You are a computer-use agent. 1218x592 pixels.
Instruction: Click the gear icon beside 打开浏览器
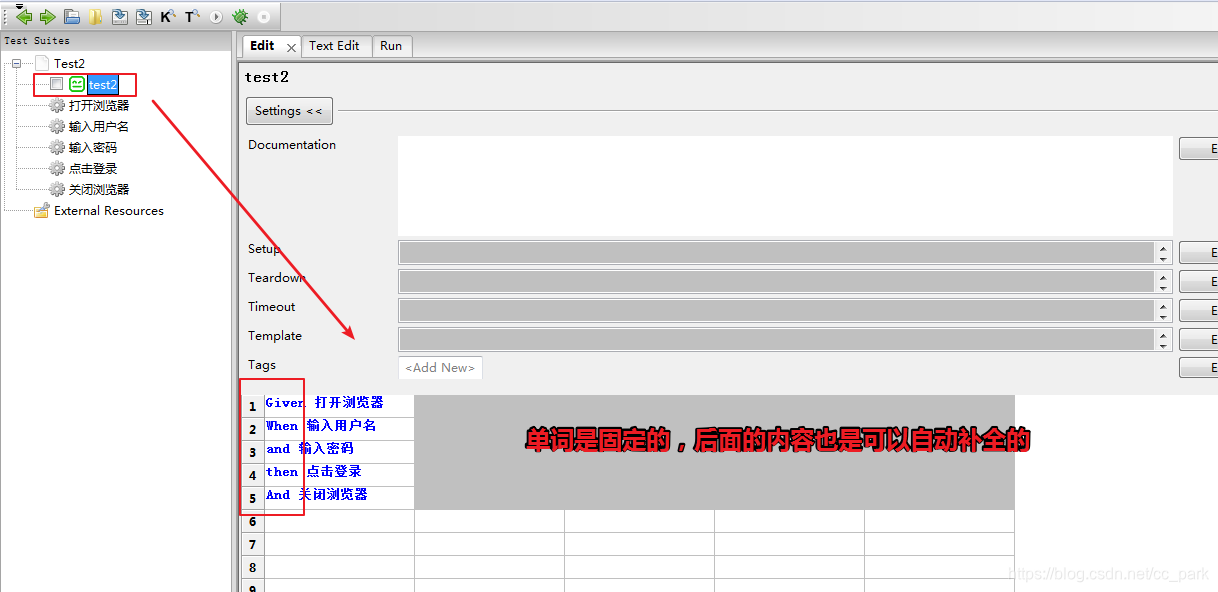click(57, 105)
